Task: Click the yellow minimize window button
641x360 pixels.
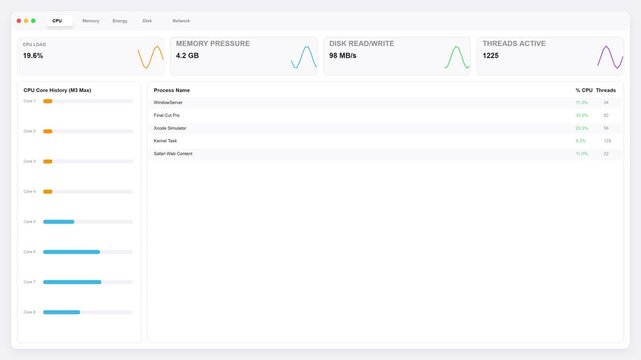Action: tap(26, 21)
